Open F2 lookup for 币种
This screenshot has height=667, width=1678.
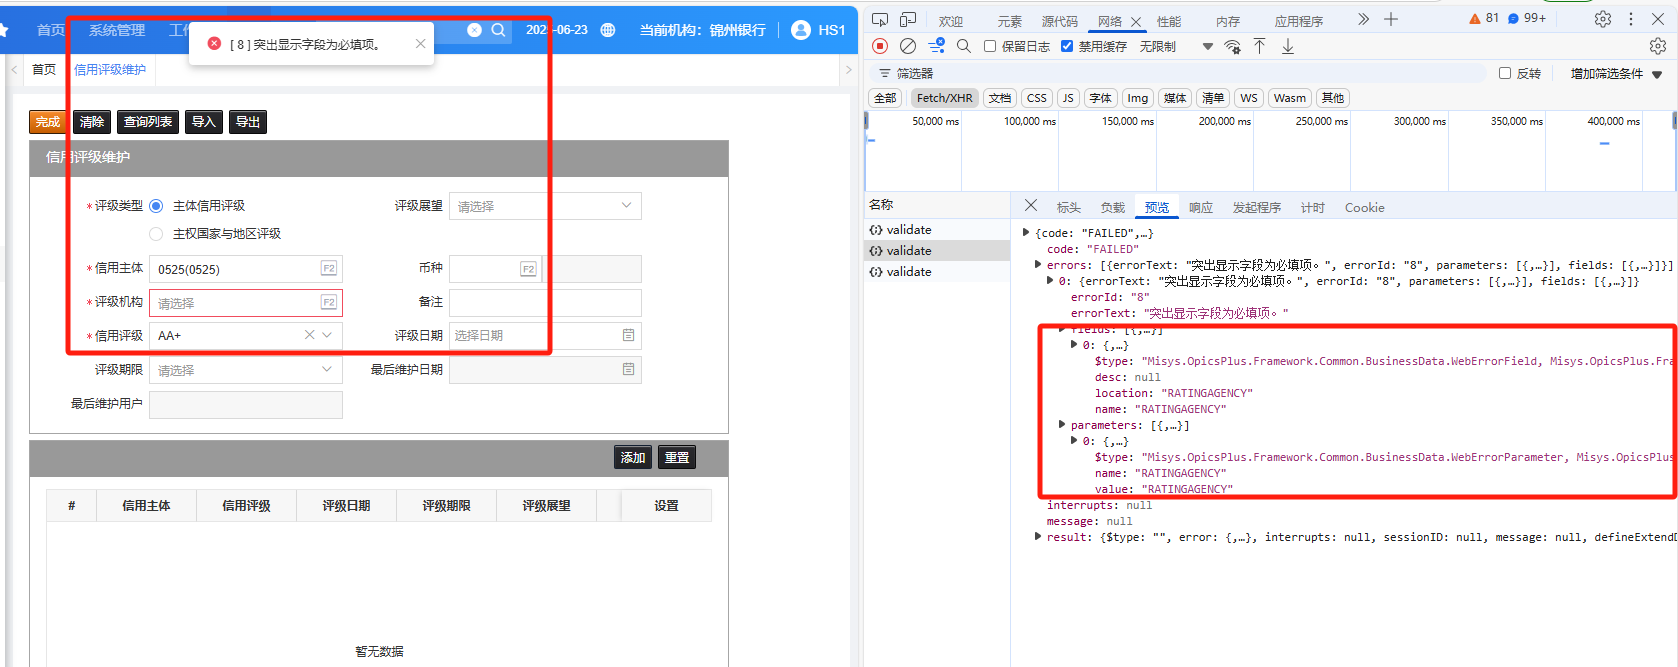[x=528, y=269]
